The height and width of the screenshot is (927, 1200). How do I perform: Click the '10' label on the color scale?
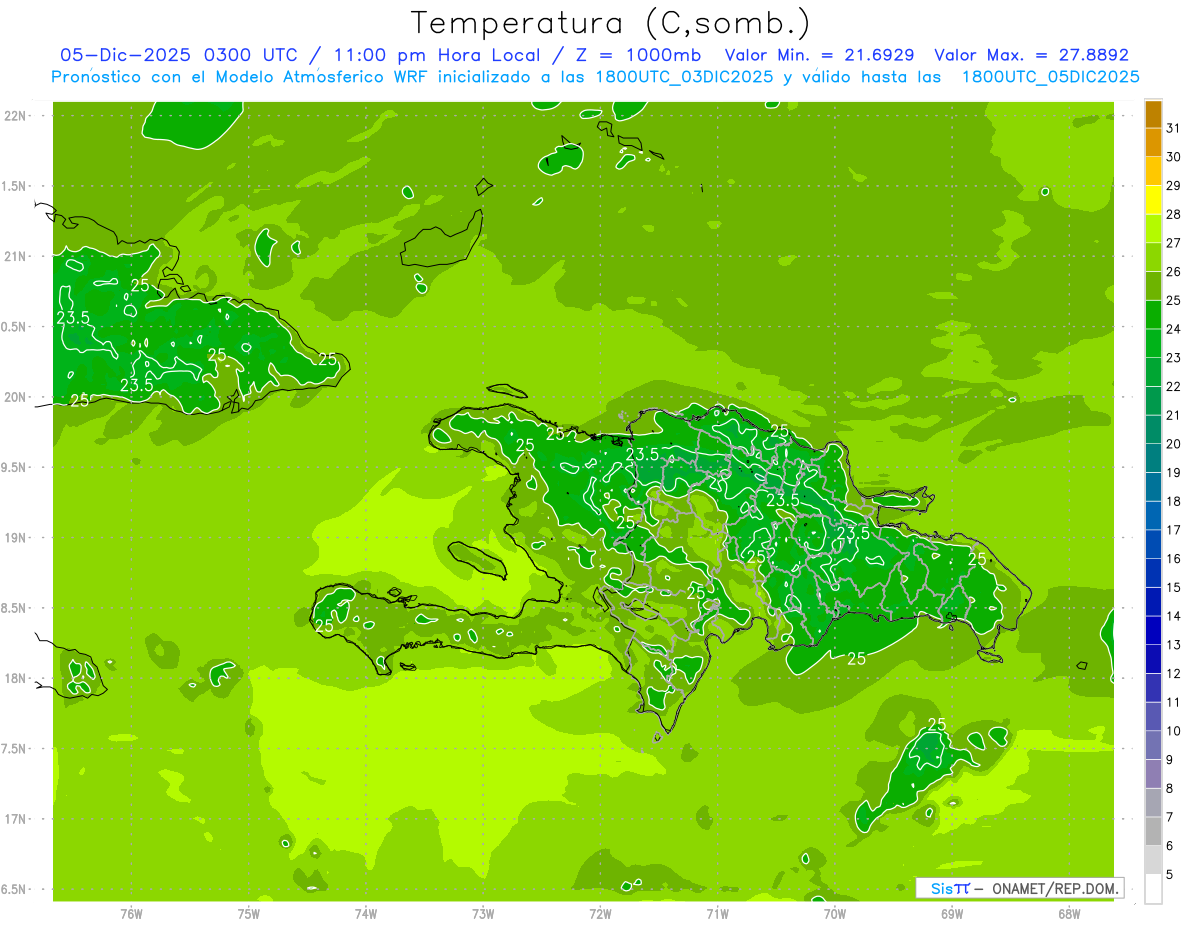pyautogui.click(x=1173, y=731)
